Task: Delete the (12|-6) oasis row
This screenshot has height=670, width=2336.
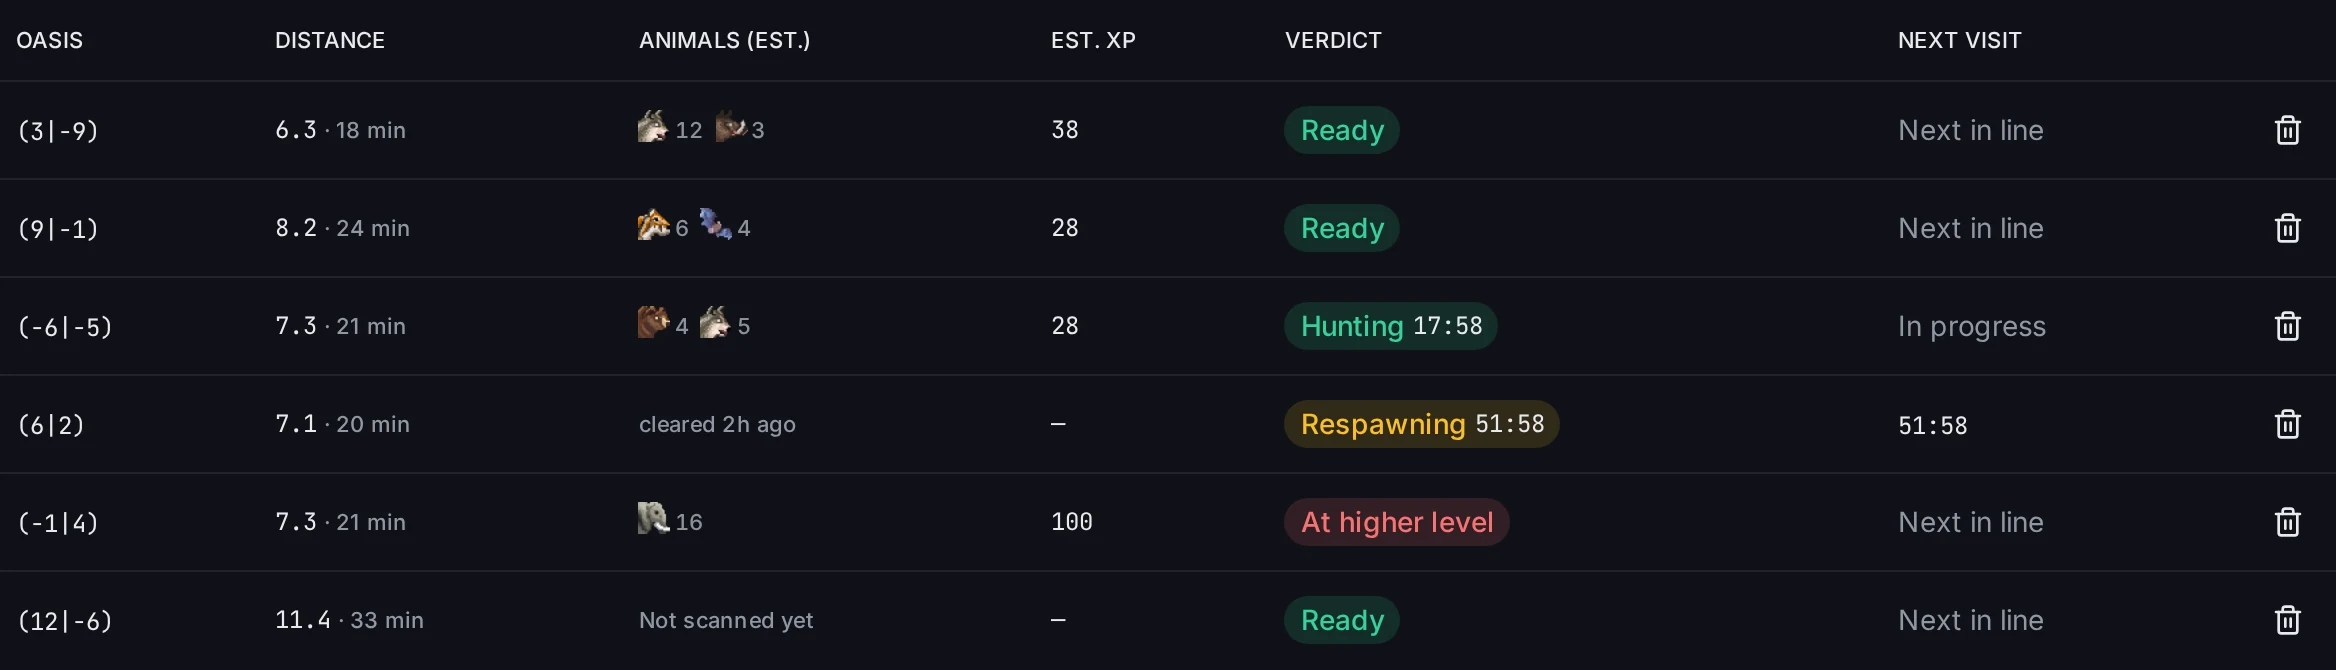Action: 2287,620
